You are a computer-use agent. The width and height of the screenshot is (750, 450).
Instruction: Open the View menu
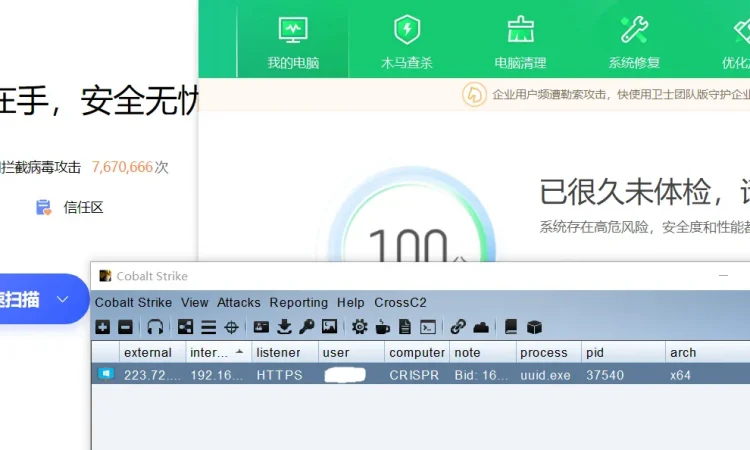click(194, 303)
